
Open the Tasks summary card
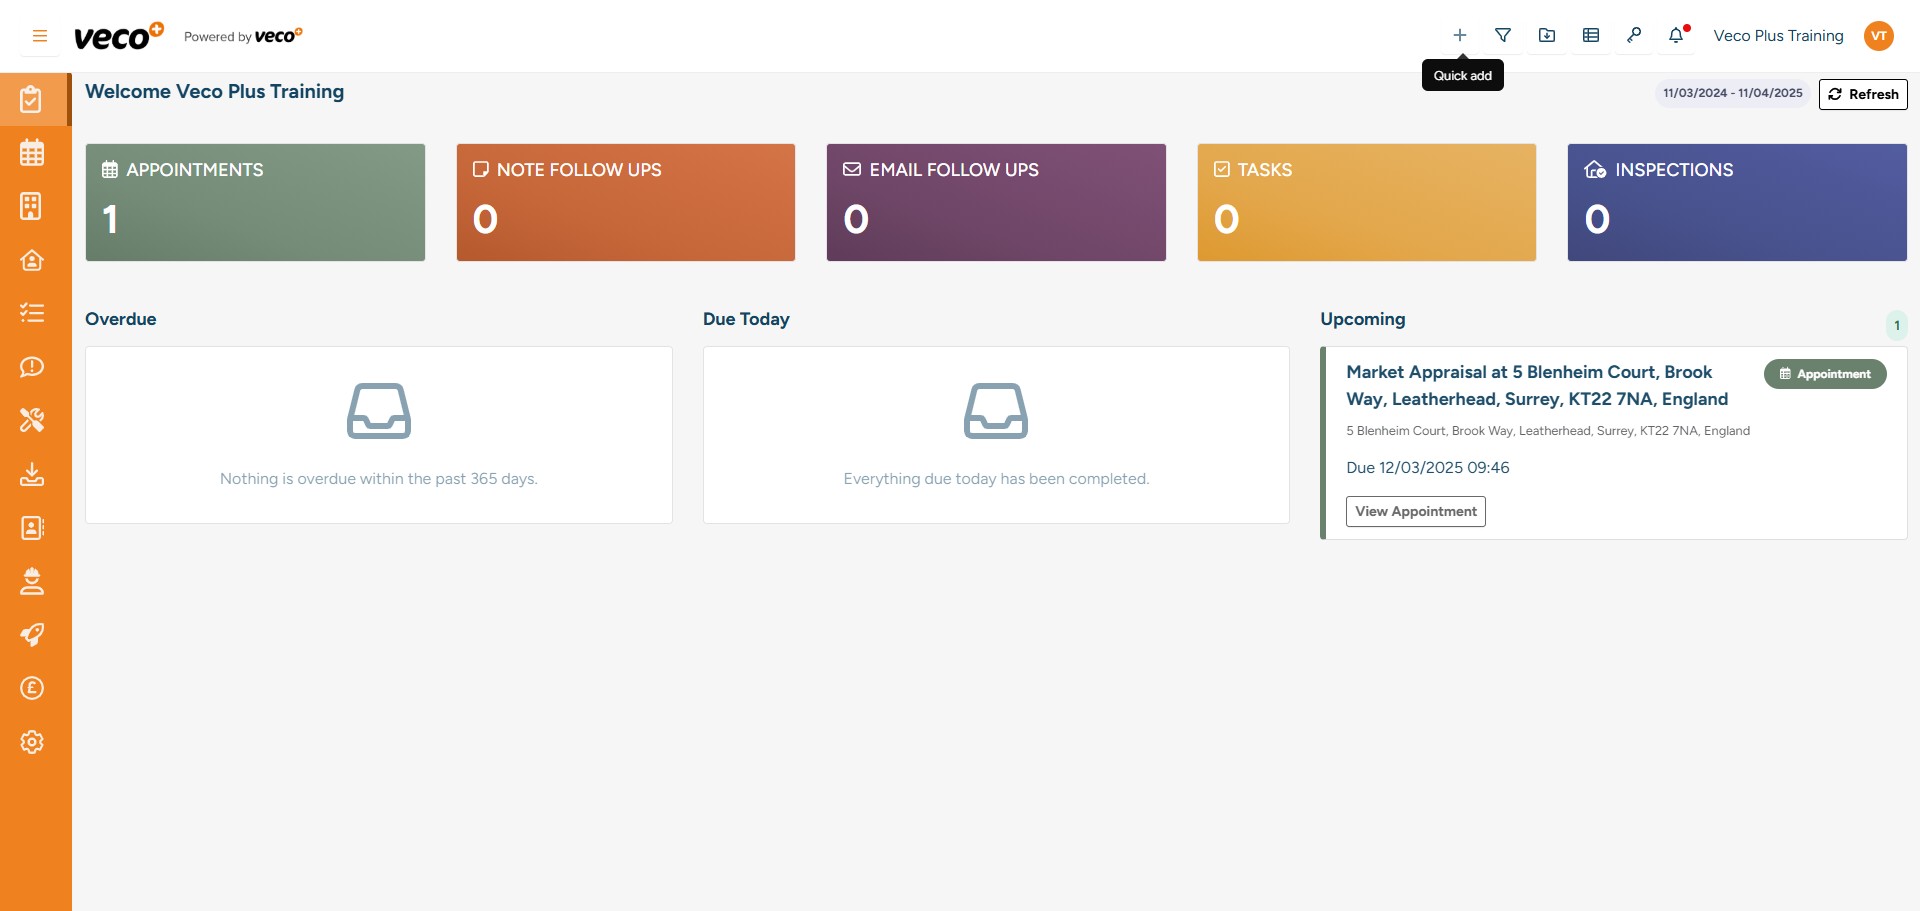click(1366, 202)
